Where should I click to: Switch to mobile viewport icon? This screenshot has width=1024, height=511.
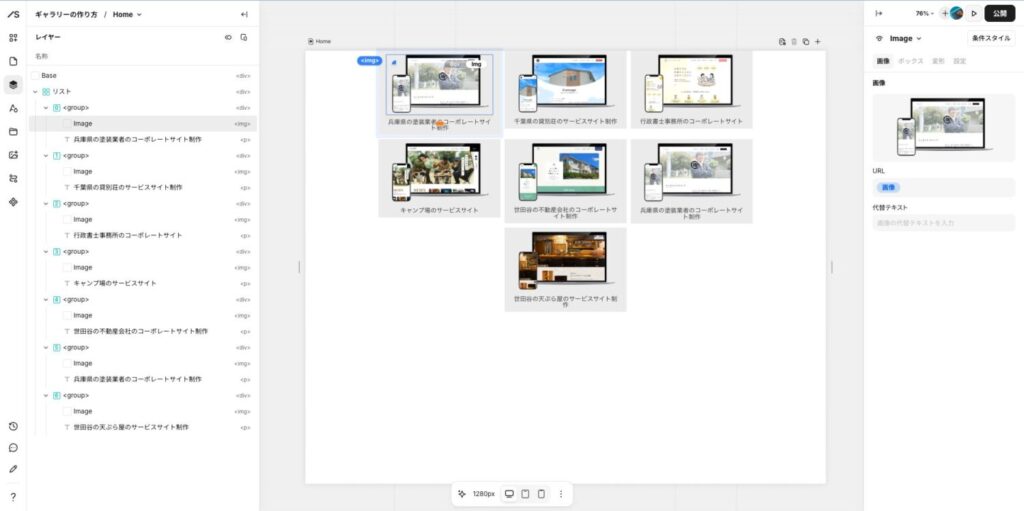point(541,494)
